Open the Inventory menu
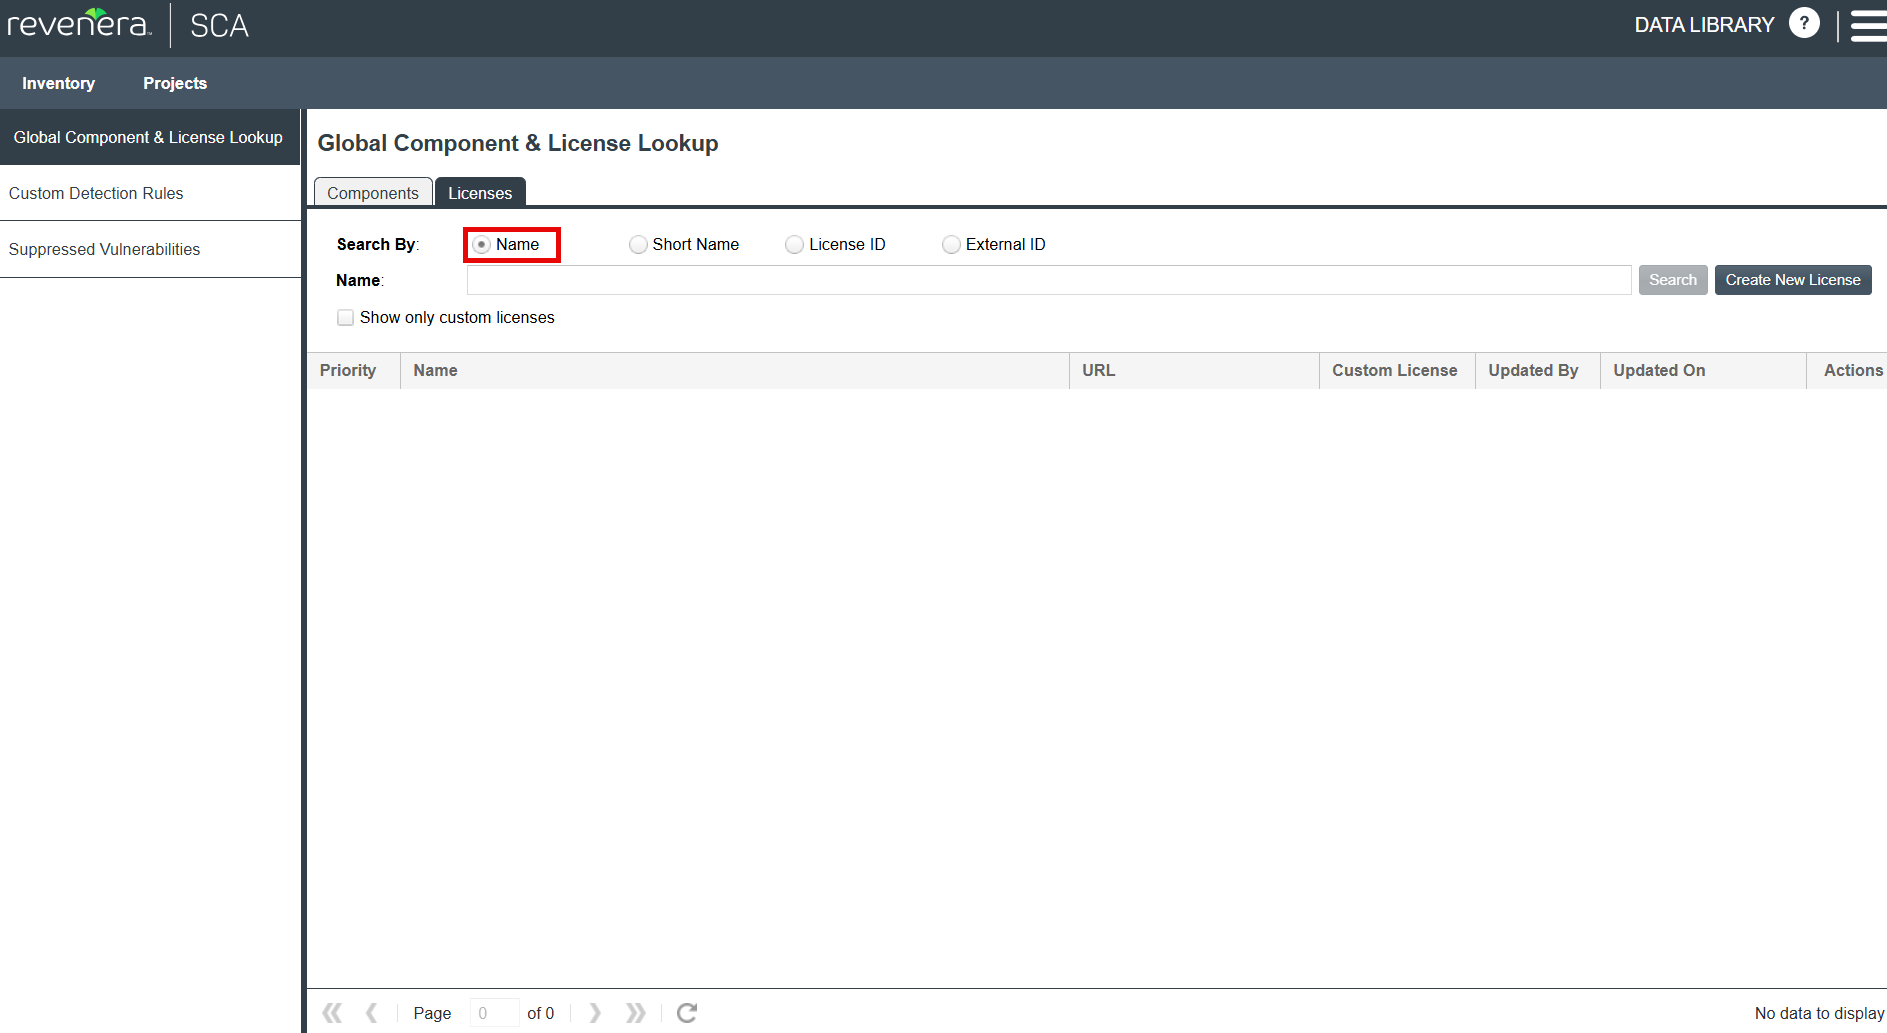Image resolution: width=1887 pixels, height=1033 pixels. coord(58,83)
